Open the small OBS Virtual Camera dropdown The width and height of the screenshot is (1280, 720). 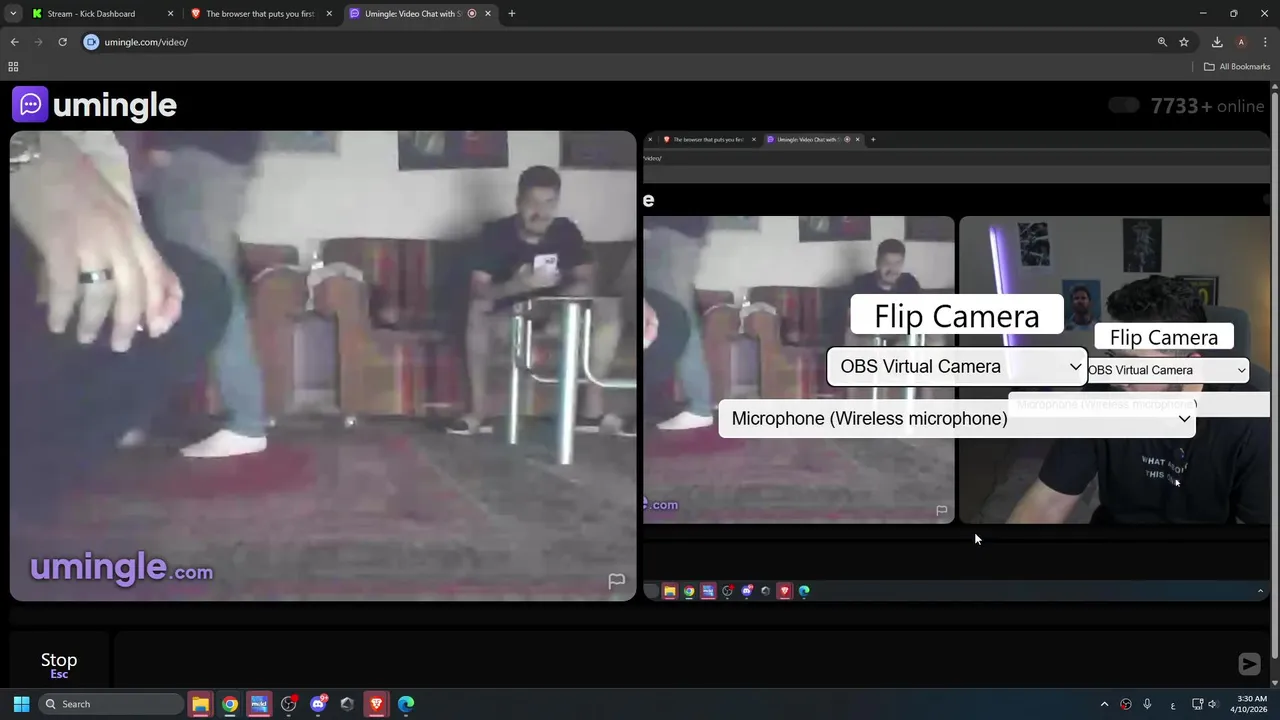(x=1168, y=370)
